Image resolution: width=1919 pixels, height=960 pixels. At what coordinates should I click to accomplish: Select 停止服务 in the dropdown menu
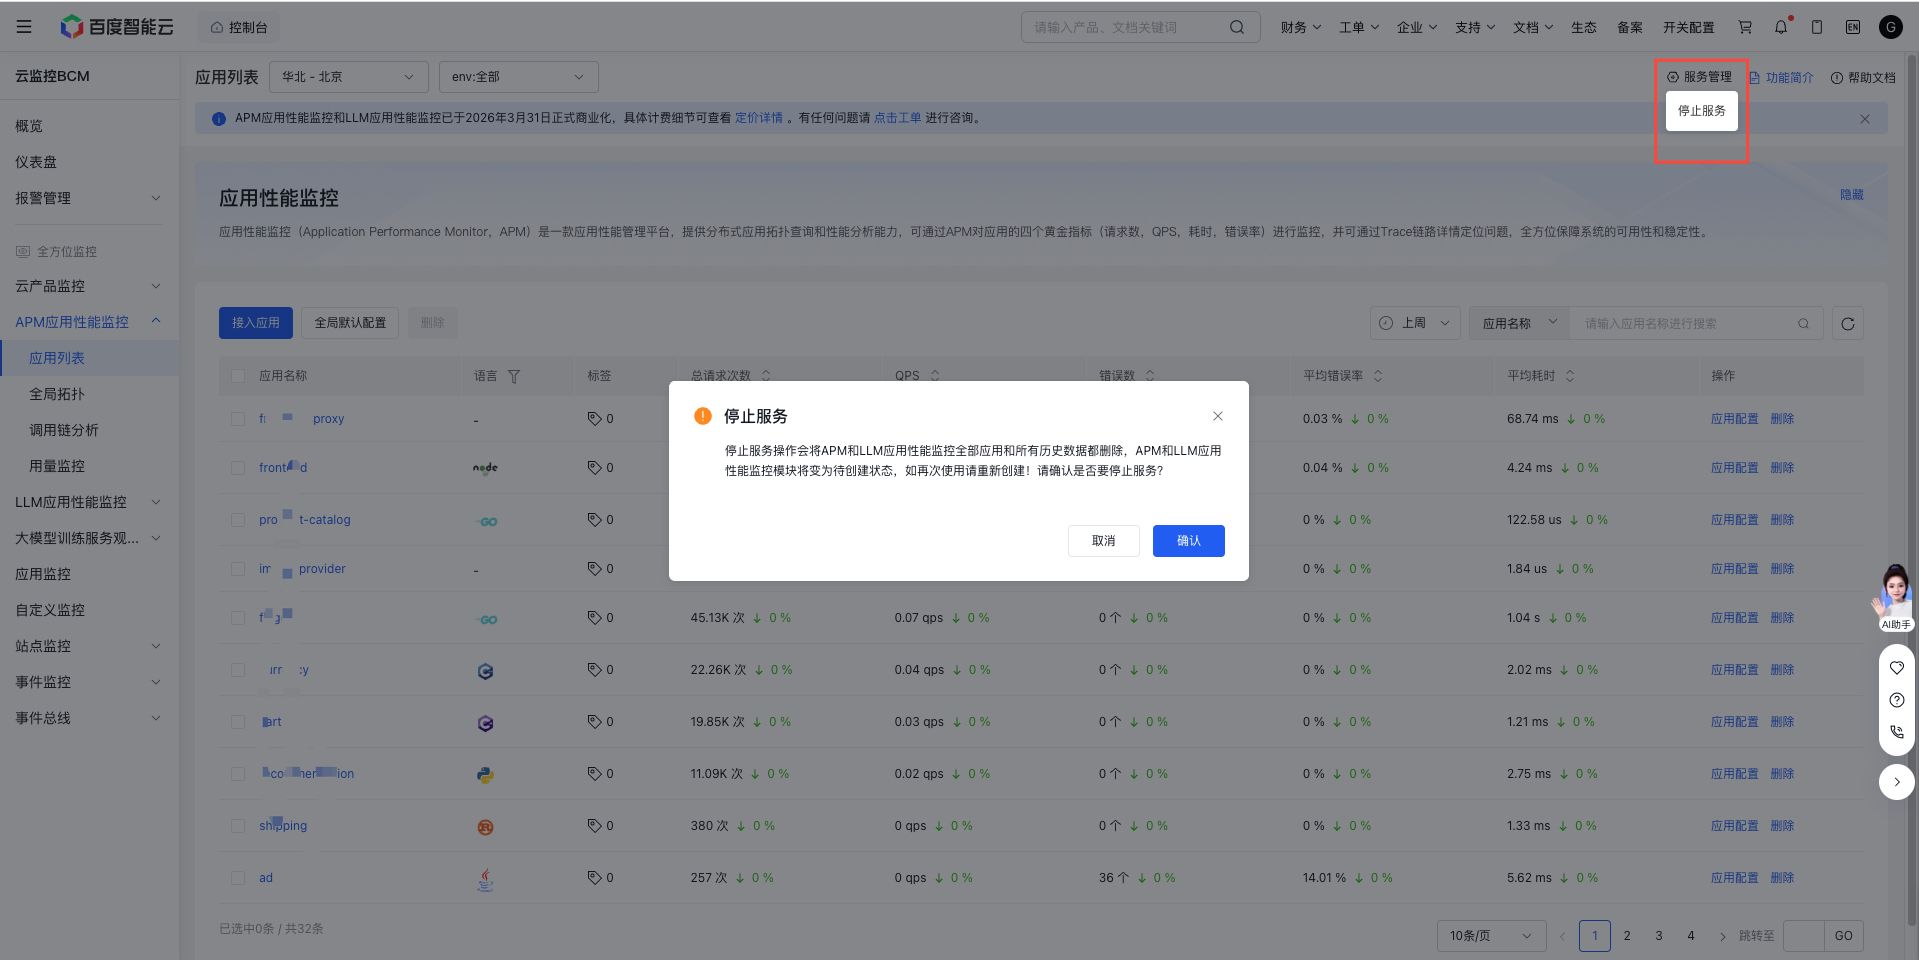pyautogui.click(x=1701, y=111)
